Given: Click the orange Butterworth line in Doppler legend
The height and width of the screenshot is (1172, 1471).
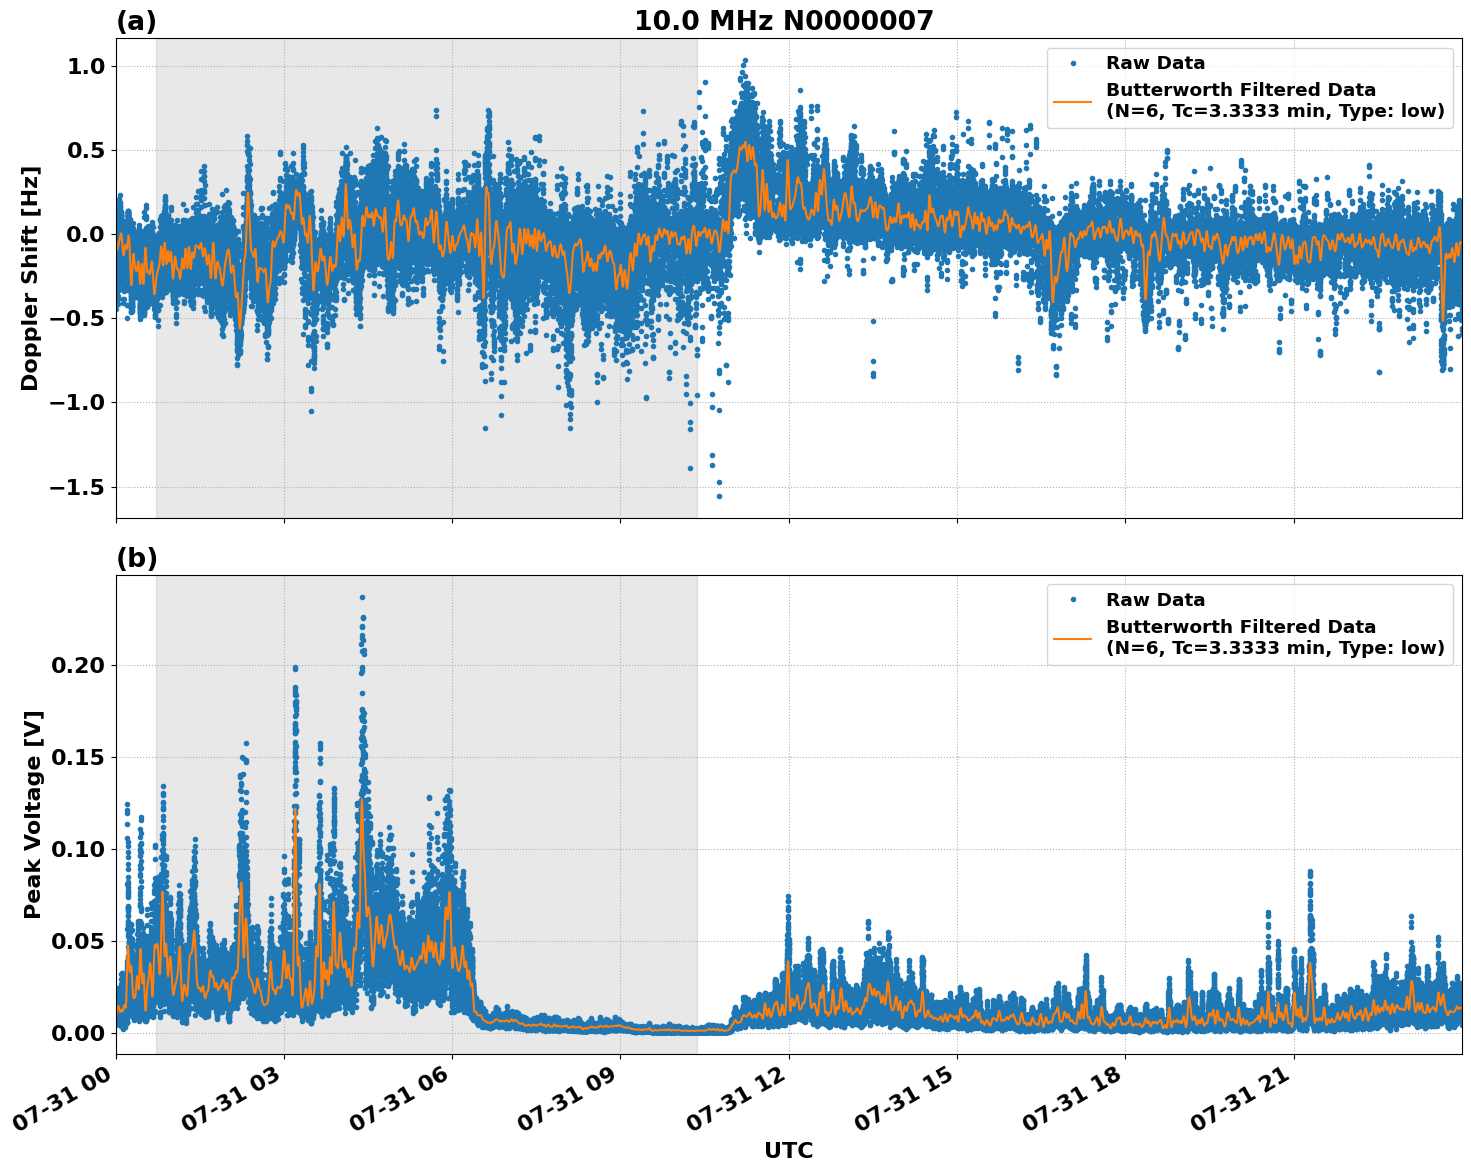Looking at the screenshot, I should pyautogui.click(x=1073, y=101).
